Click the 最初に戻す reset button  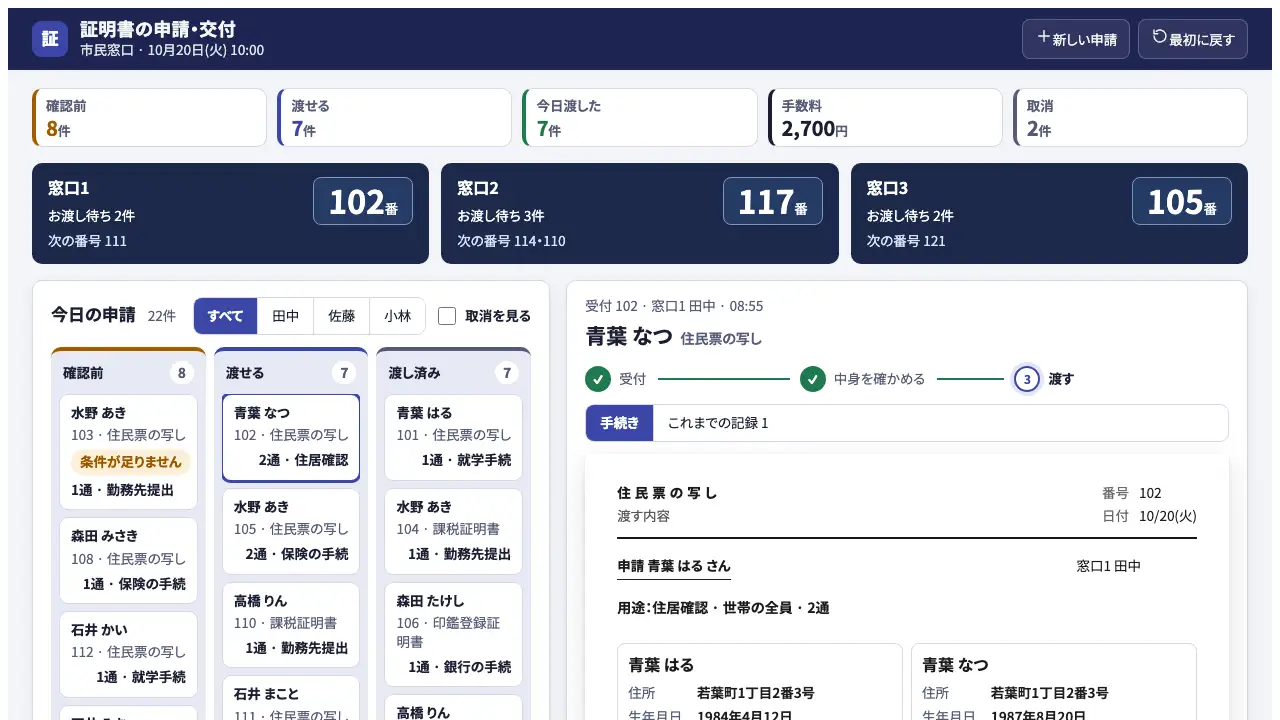coord(1193,39)
